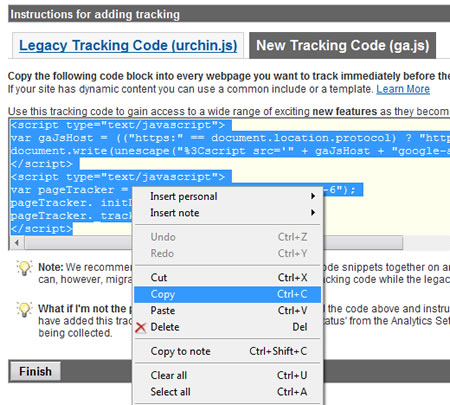Open the Legacy Tracking Code (urchin.js) tab
Image resolution: width=450 pixels, height=405 pixels.
click(128, 45)
